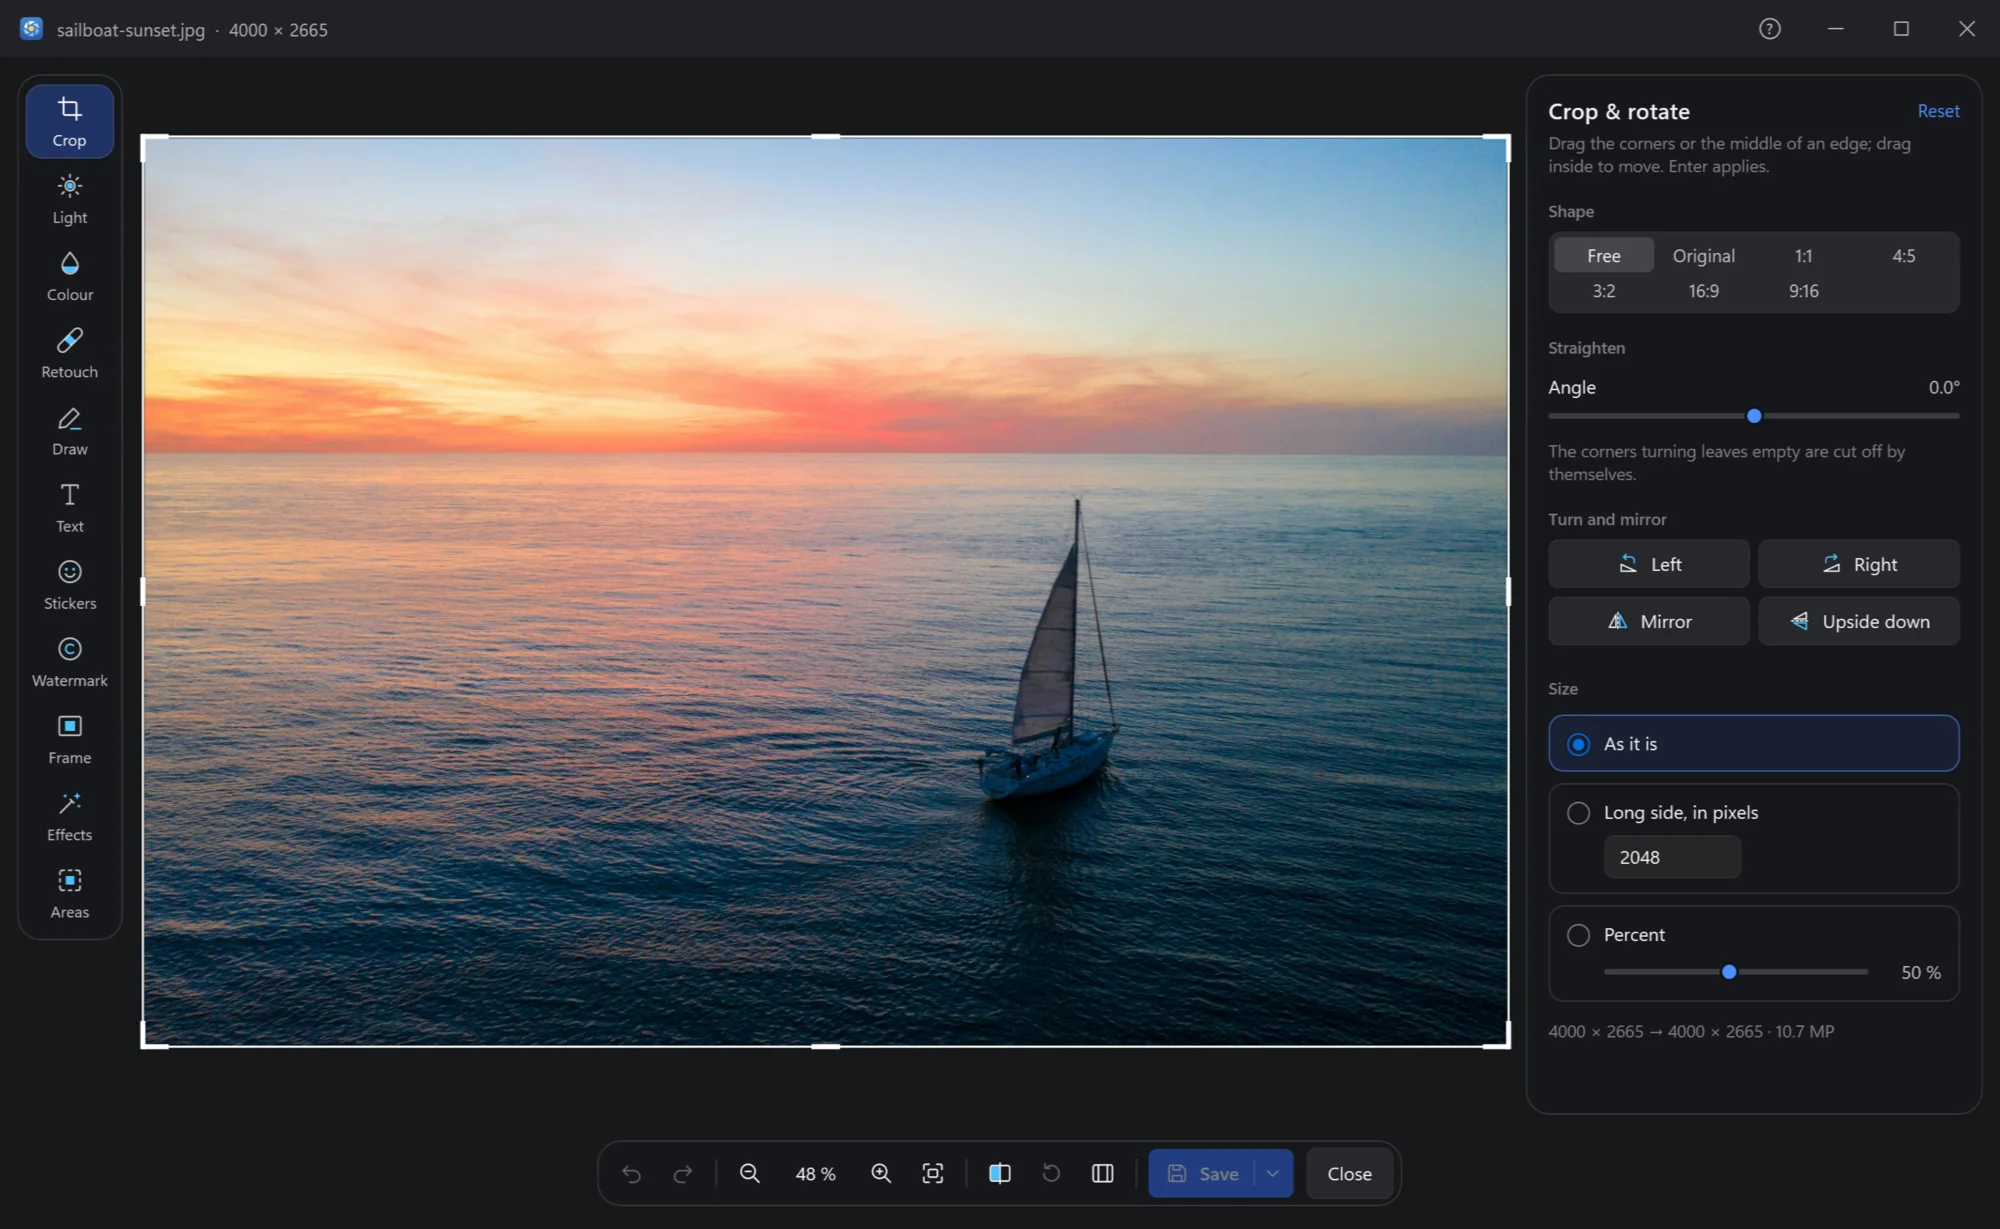The image size is (2000, 1229).
Task: Flip image with the Mirror button
Action: 1649,621
